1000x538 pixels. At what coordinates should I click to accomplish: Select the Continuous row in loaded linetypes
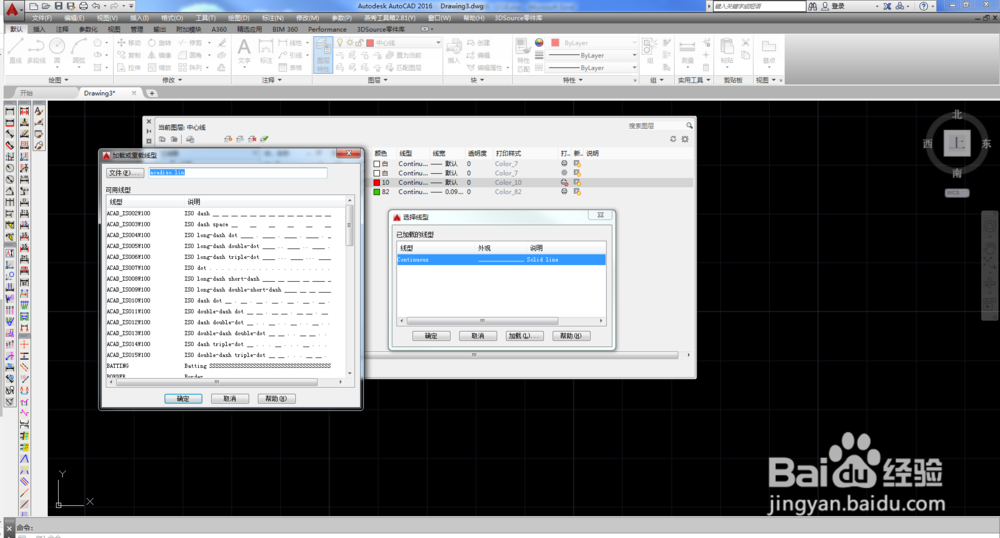click(x=501, y=260)
